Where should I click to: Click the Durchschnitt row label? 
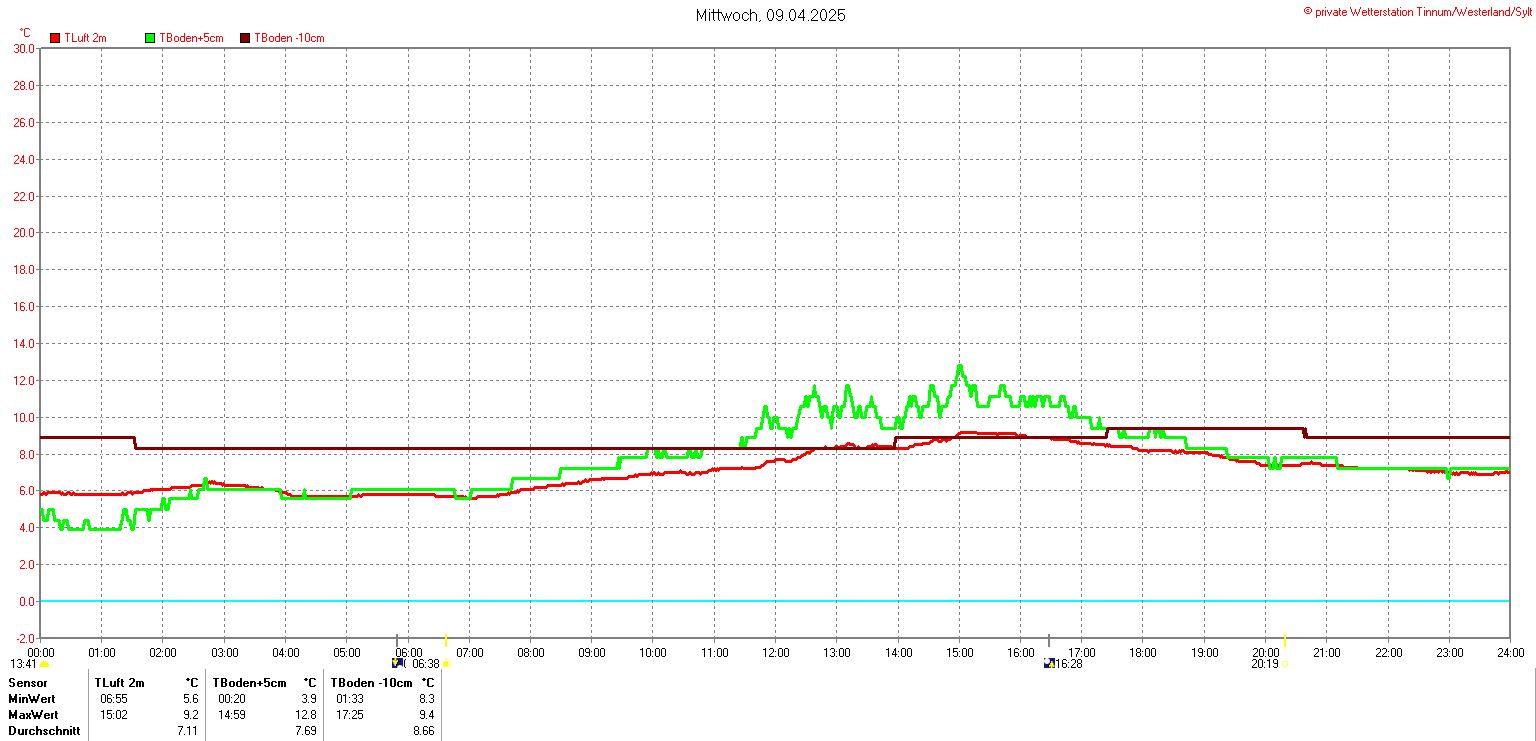pyautogui.click(x=42, y=732)
